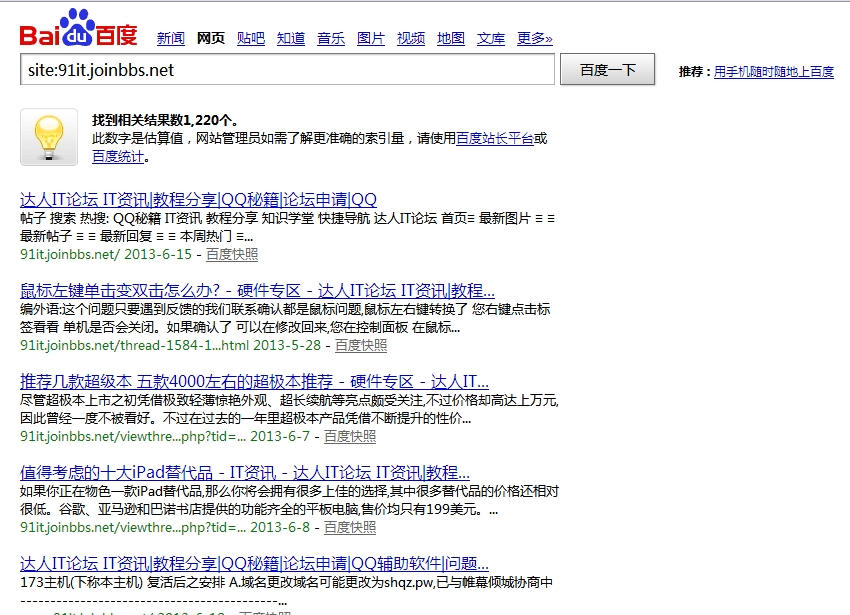Switch to the 知道 tab

tap(291, 39)
